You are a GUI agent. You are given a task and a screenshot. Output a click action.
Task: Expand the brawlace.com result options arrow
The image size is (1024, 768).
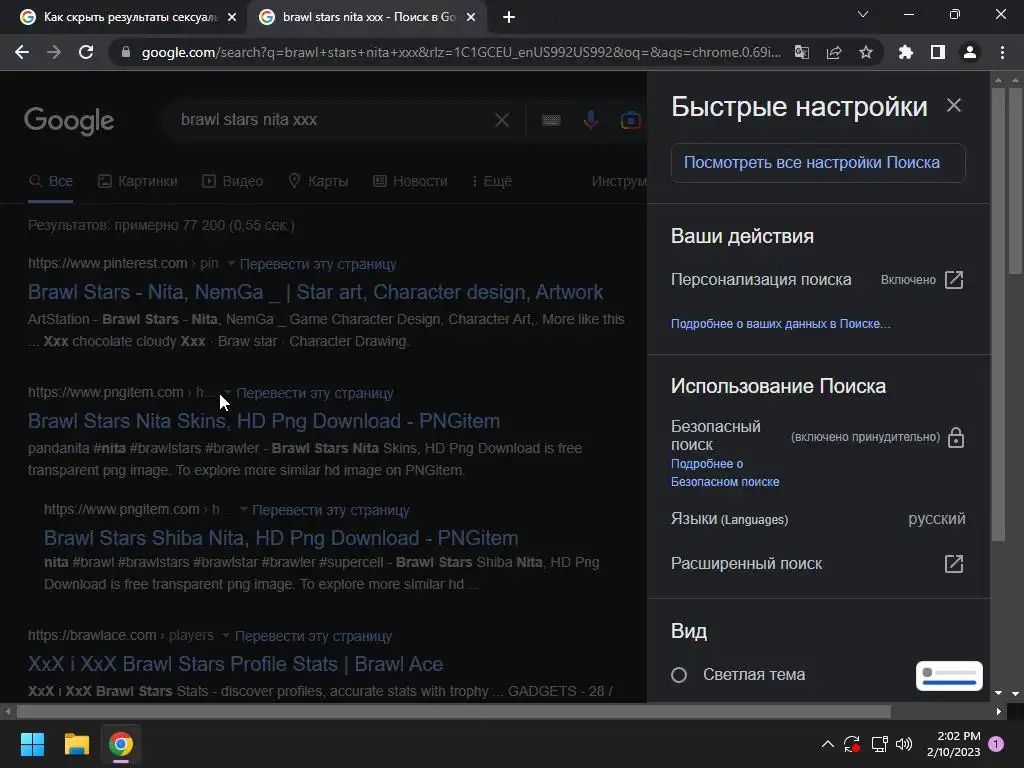pos(225,635)
